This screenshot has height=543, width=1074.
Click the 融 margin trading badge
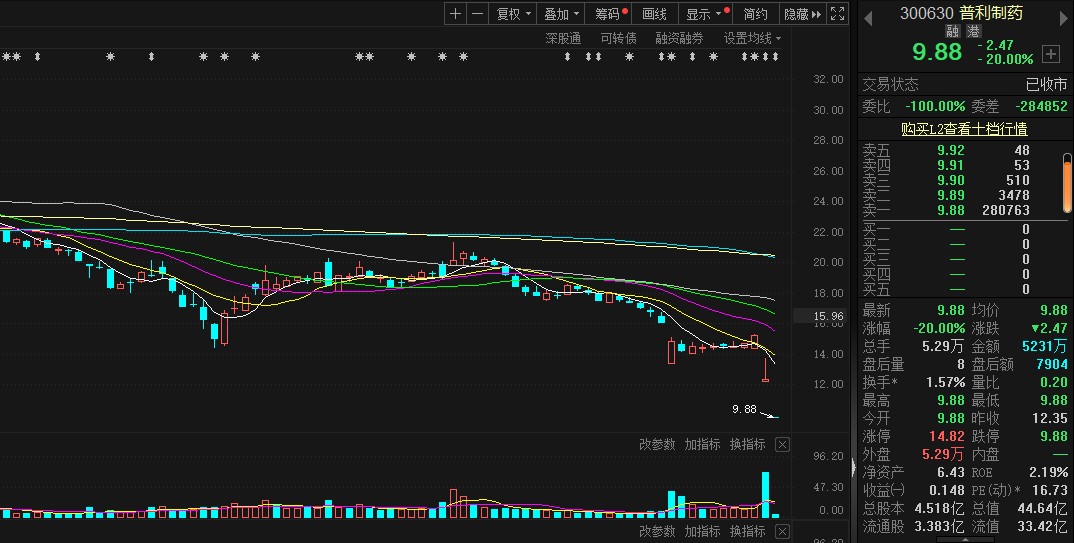pyautogui.click(x=952, y=32)
